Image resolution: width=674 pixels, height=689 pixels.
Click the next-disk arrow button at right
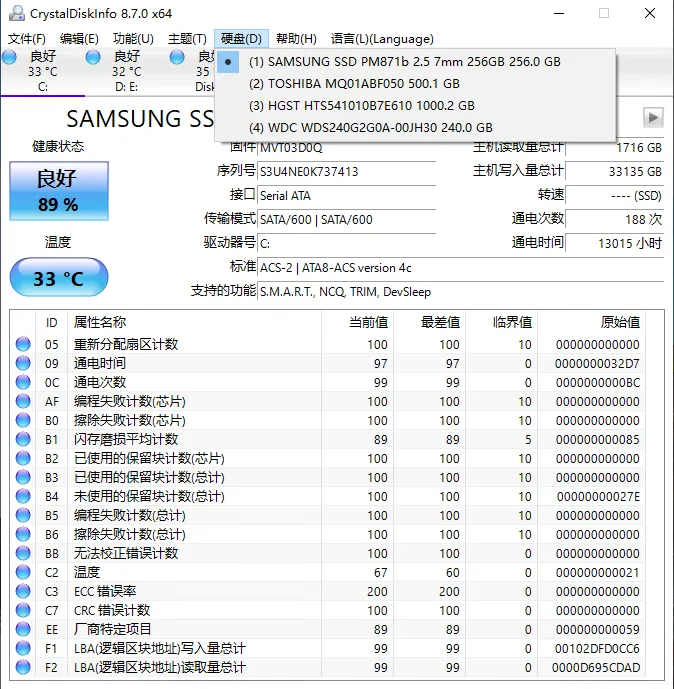click(653, 117)
